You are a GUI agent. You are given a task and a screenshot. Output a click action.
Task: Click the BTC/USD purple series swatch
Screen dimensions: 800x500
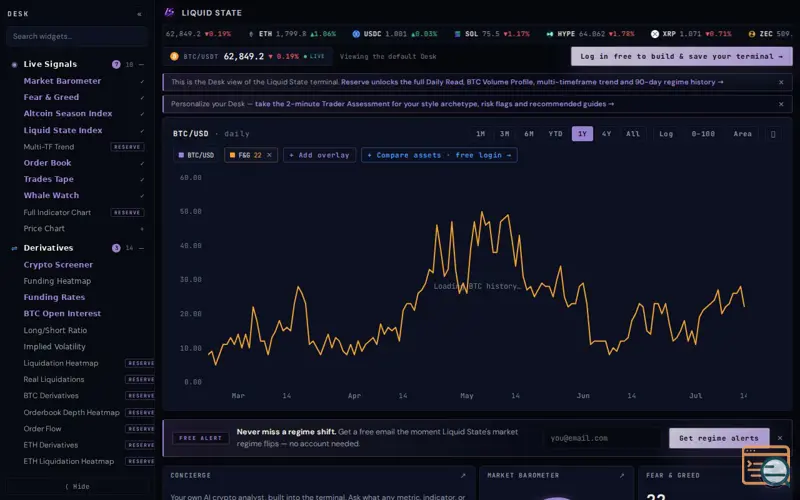coord(181,155)
